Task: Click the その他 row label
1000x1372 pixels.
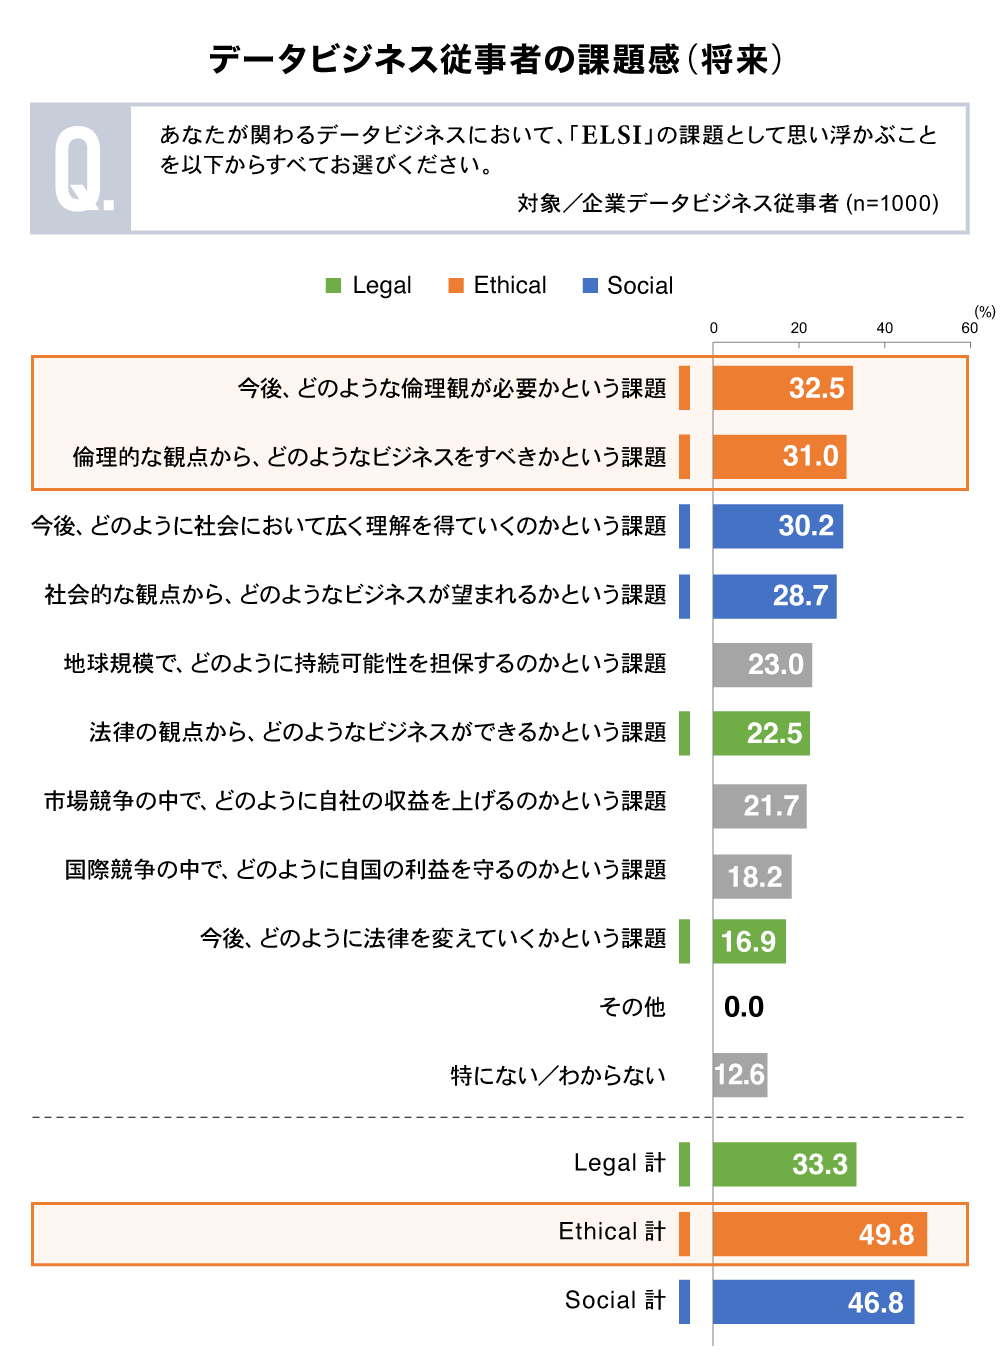Action: 632,1007
